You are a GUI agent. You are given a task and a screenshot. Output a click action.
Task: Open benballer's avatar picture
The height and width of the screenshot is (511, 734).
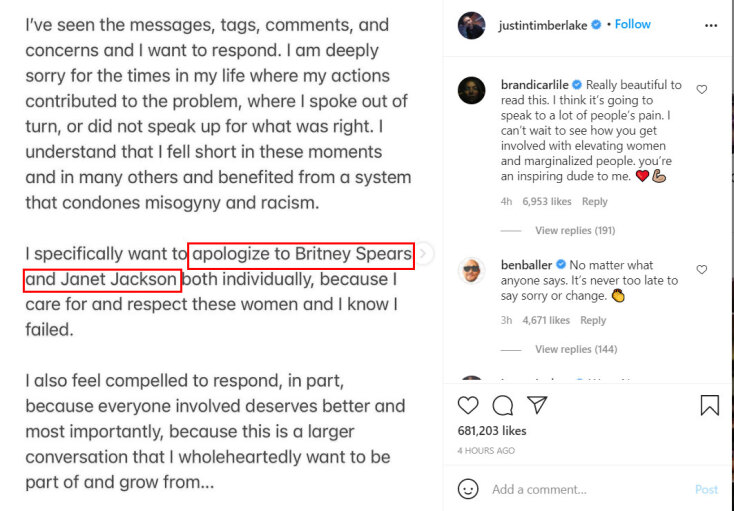point(472,271)
